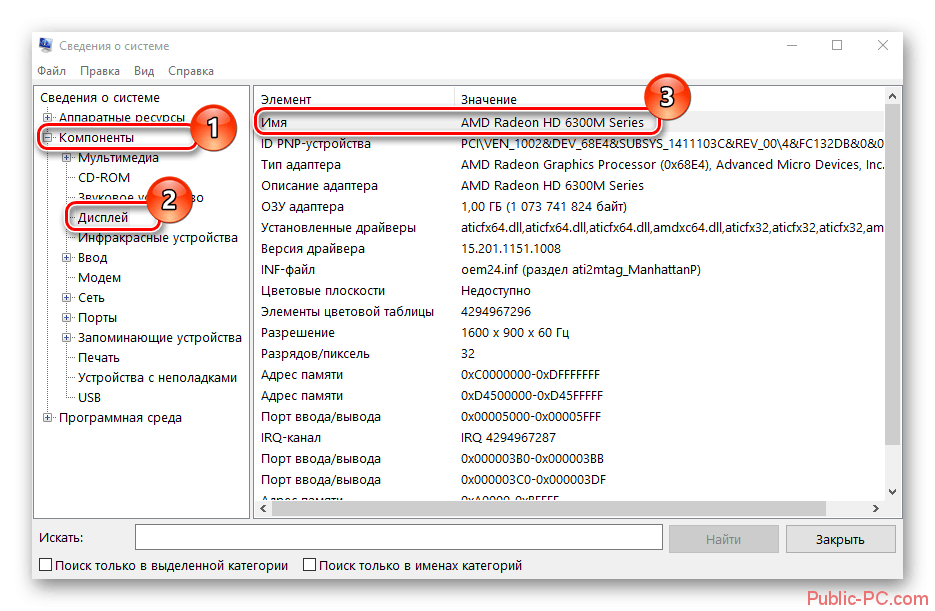This screenshot has width=935, height=611.
Task: Open the Вид menu
Action: tap(144, 71)
